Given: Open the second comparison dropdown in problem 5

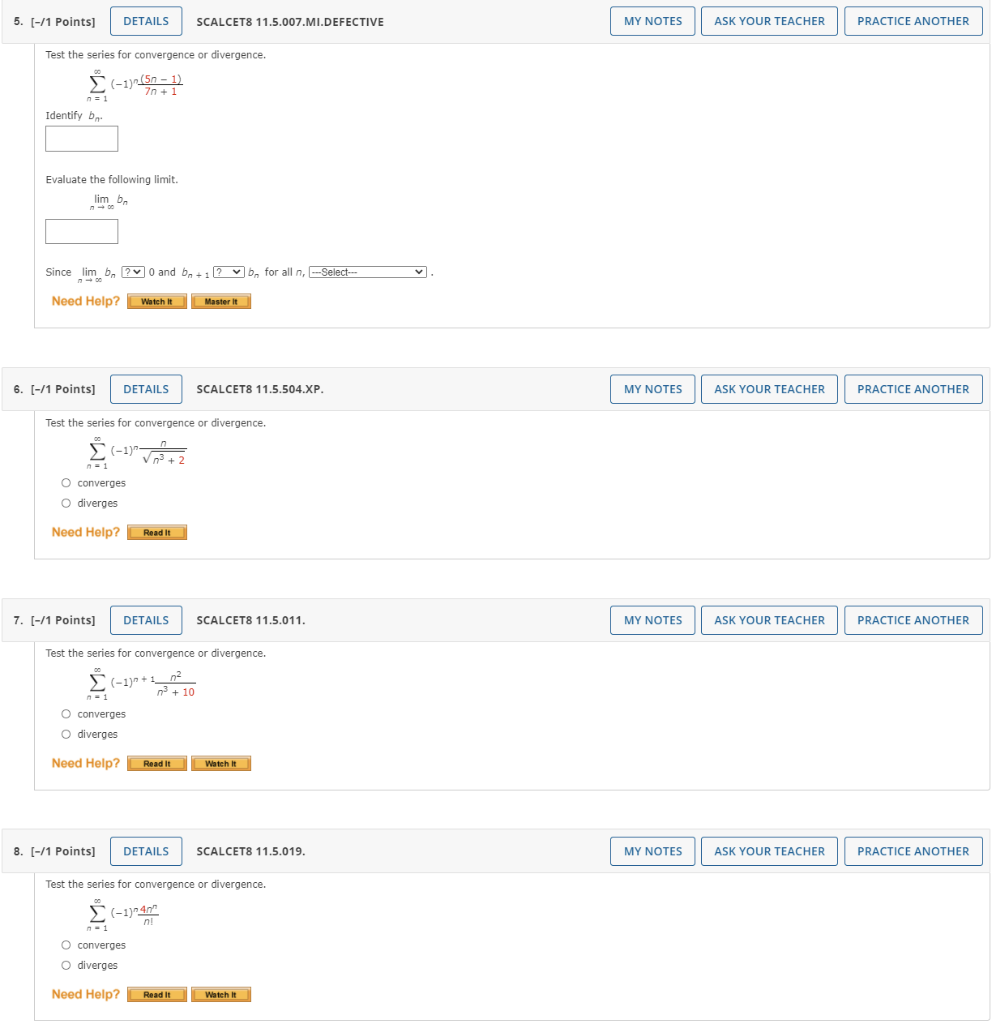Looking at the screenshot, I should (x=228, y=271).
